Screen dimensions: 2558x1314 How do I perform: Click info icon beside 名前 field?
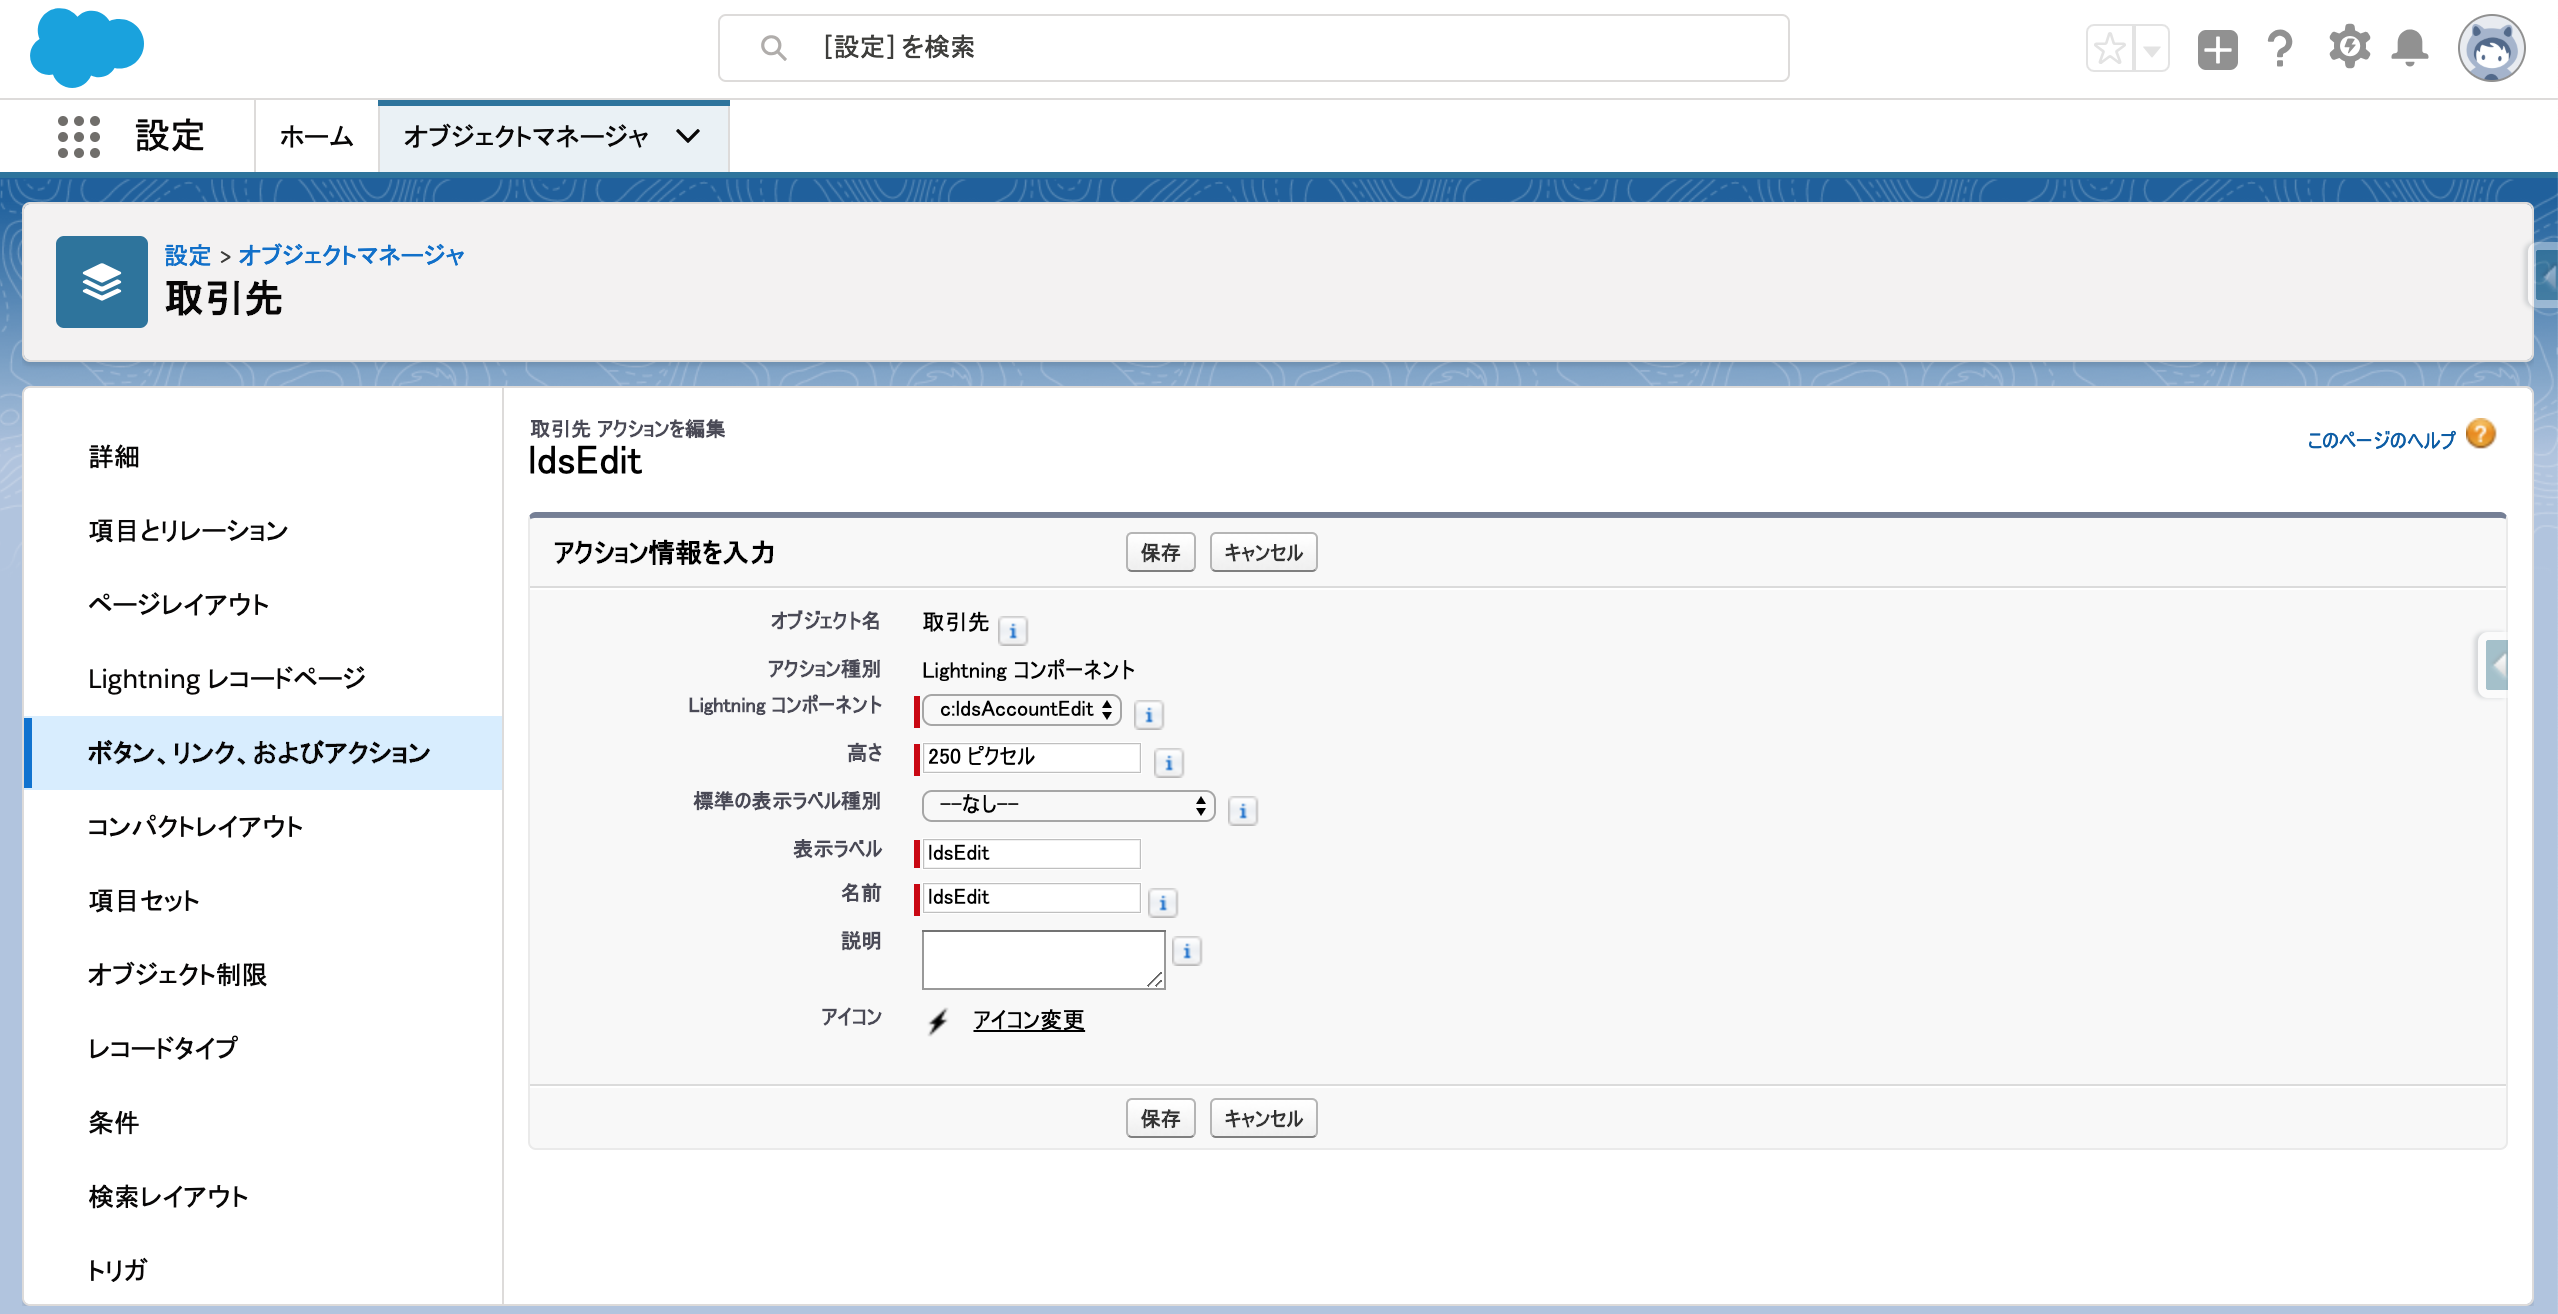tap(1163, 903)
